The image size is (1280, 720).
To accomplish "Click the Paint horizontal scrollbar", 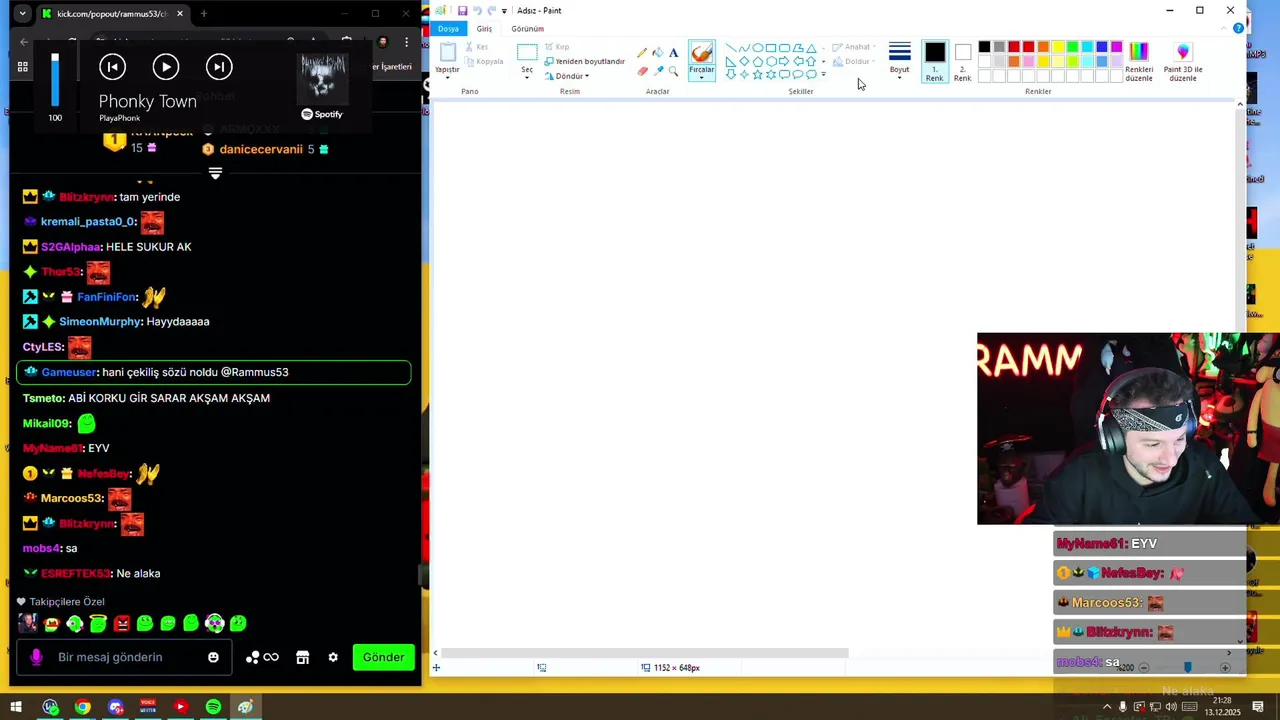I will coord(645,653).
